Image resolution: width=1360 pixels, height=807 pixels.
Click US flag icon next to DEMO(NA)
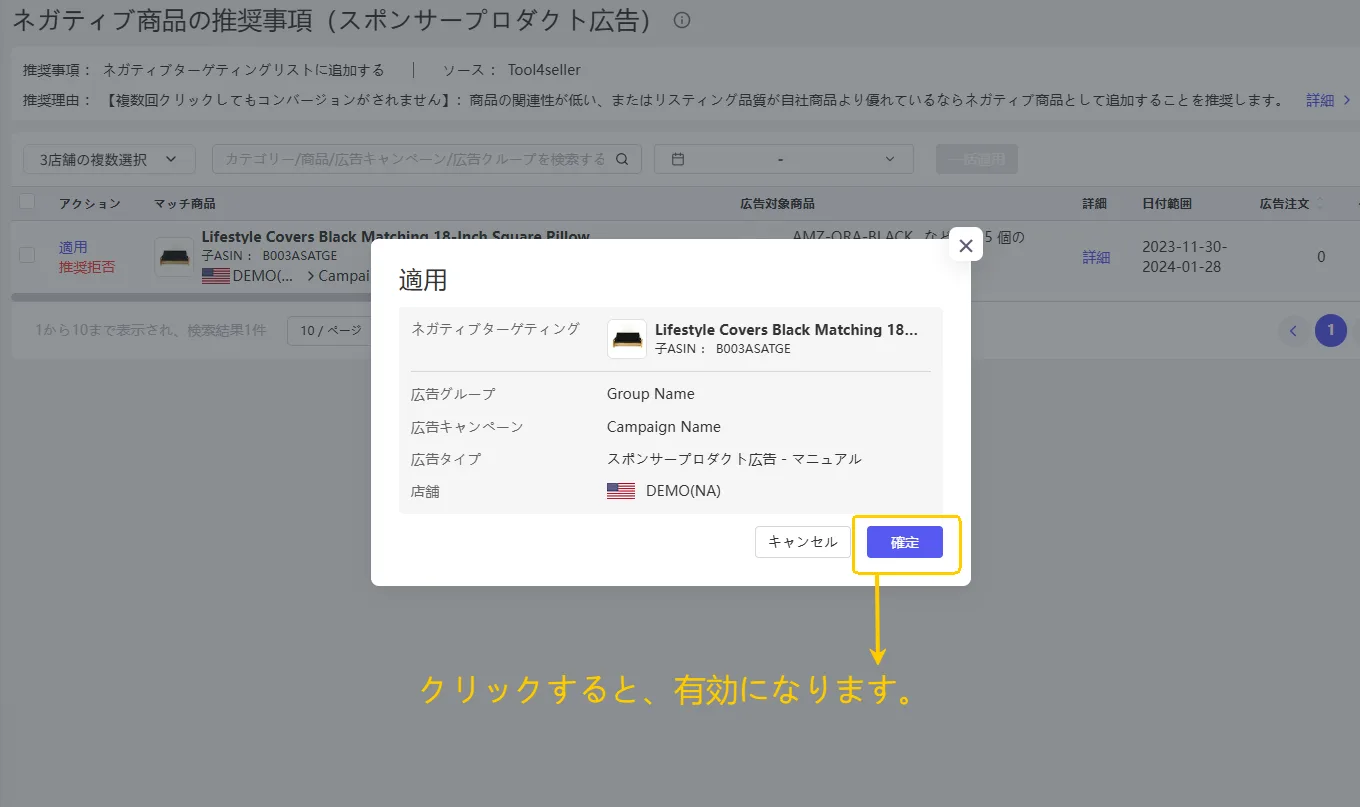621,491
